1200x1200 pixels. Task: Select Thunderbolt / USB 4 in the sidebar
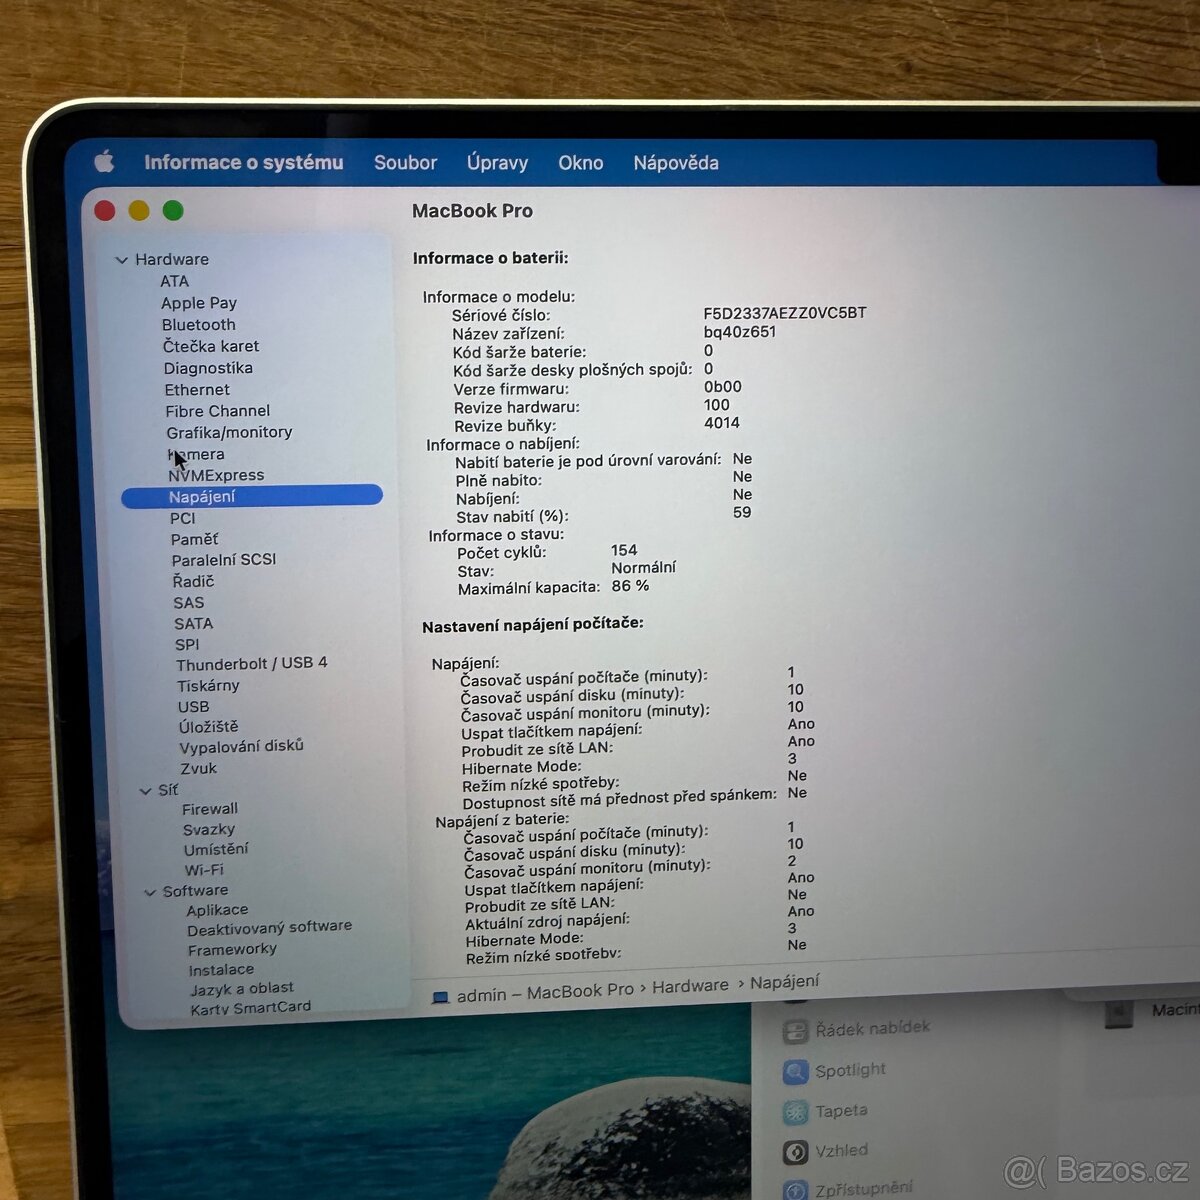pos(250,663)
